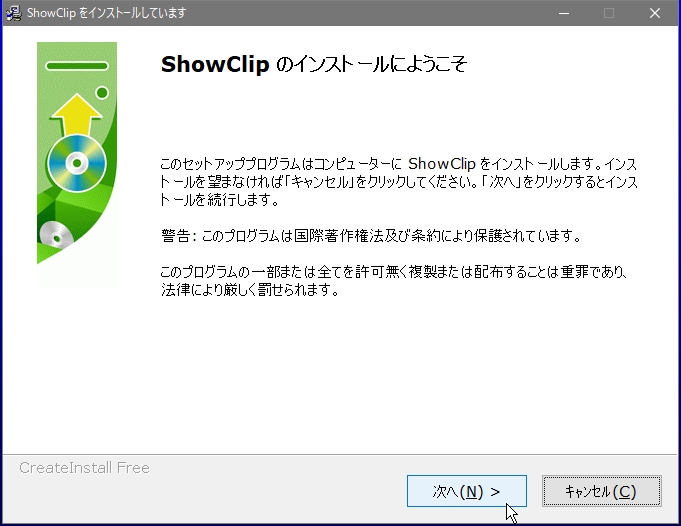Click the 次へ(N) > next button
The width and height of the screenshot is (681, 526).
click(466, 491)
